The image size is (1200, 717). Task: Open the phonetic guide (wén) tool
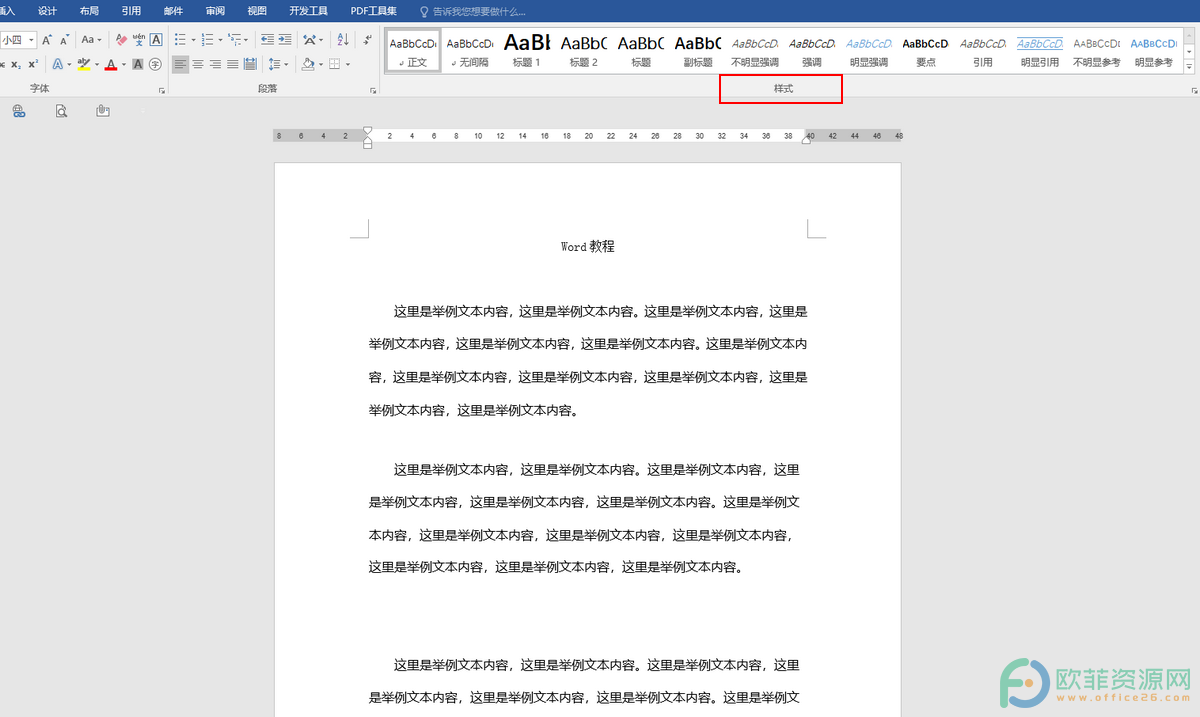coord(139,40)
